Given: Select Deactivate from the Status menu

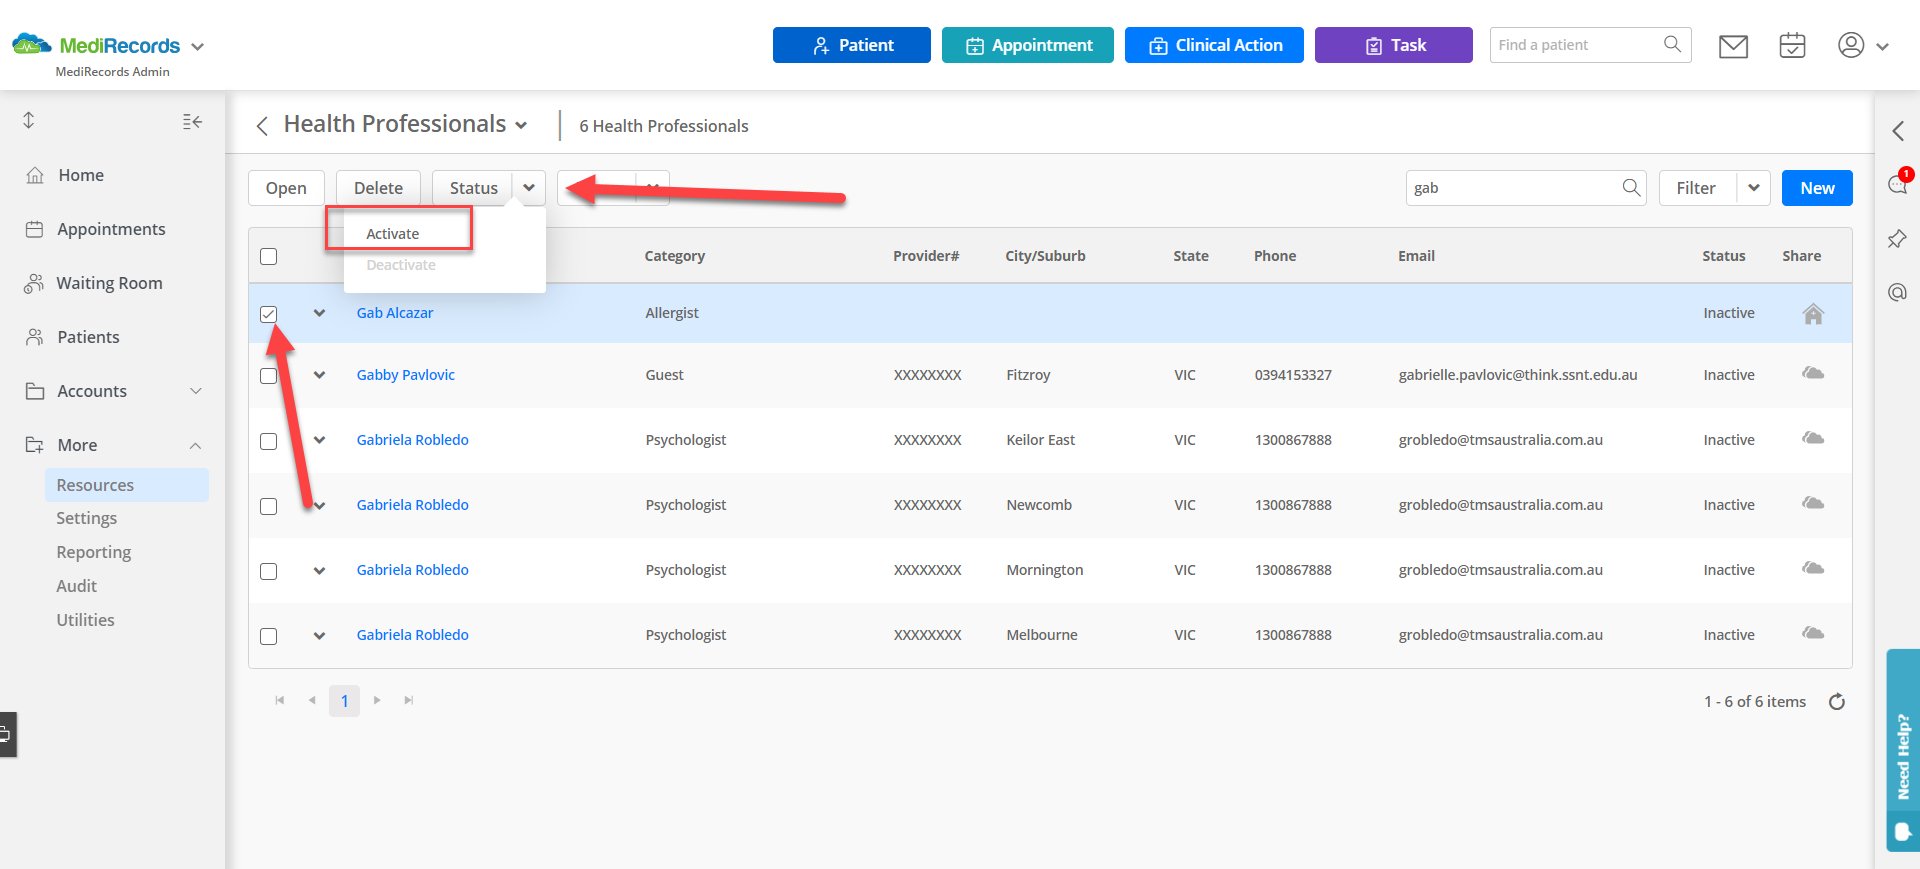Looking at the screenshot, I should (x=401, y=265).
